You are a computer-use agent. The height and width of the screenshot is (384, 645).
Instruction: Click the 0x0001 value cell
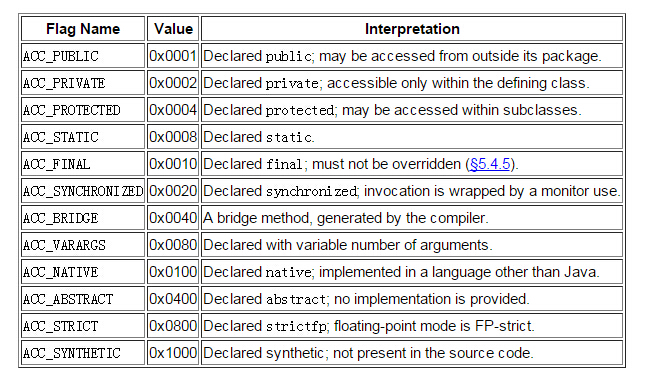point(173,56)
